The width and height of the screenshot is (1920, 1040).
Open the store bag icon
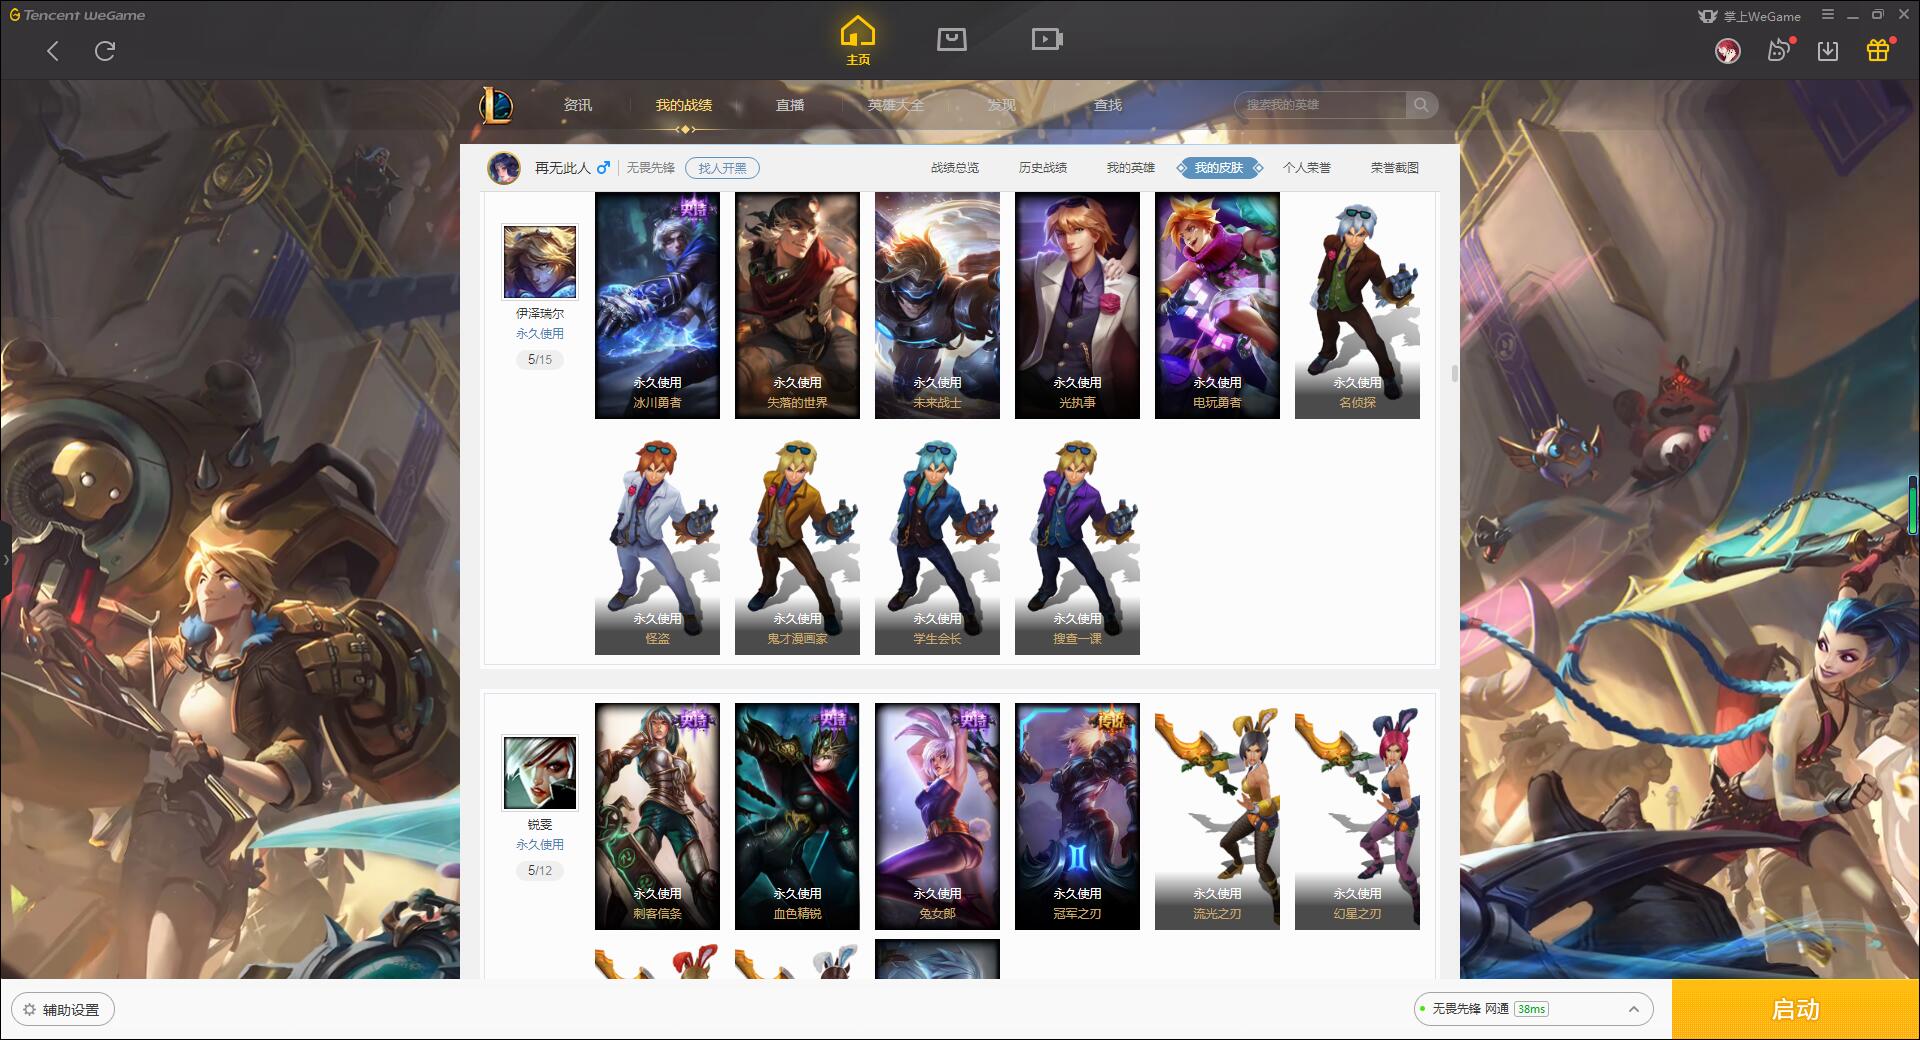[951, 39]
